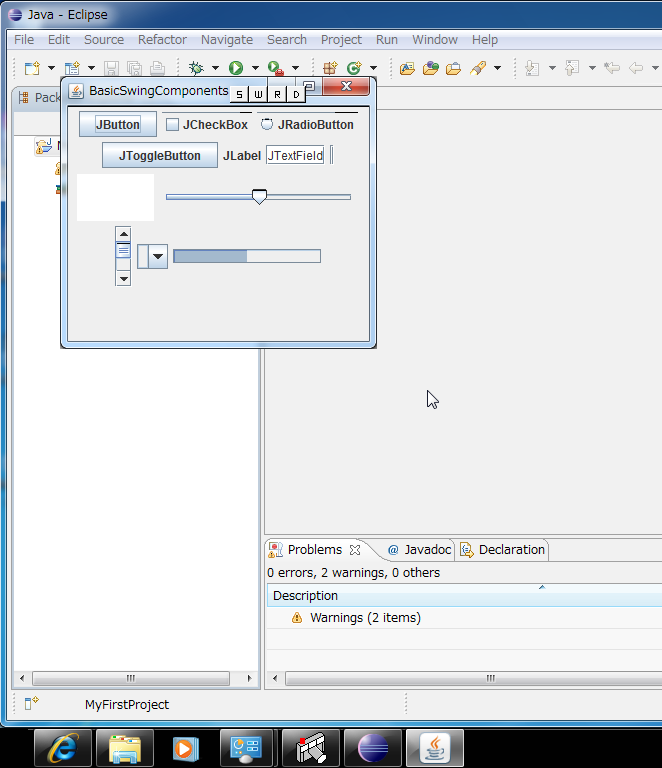The image size is (662, 768).
Task: Click the Description column header
Action: [x=306, y=596]
